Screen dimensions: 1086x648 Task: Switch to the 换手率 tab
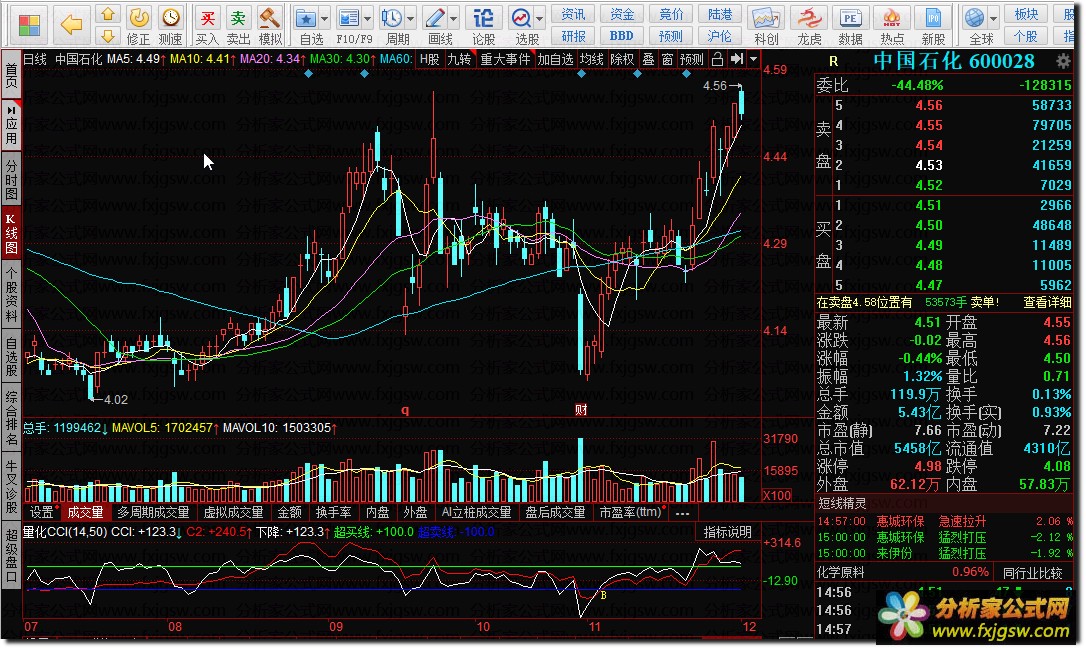333,513
